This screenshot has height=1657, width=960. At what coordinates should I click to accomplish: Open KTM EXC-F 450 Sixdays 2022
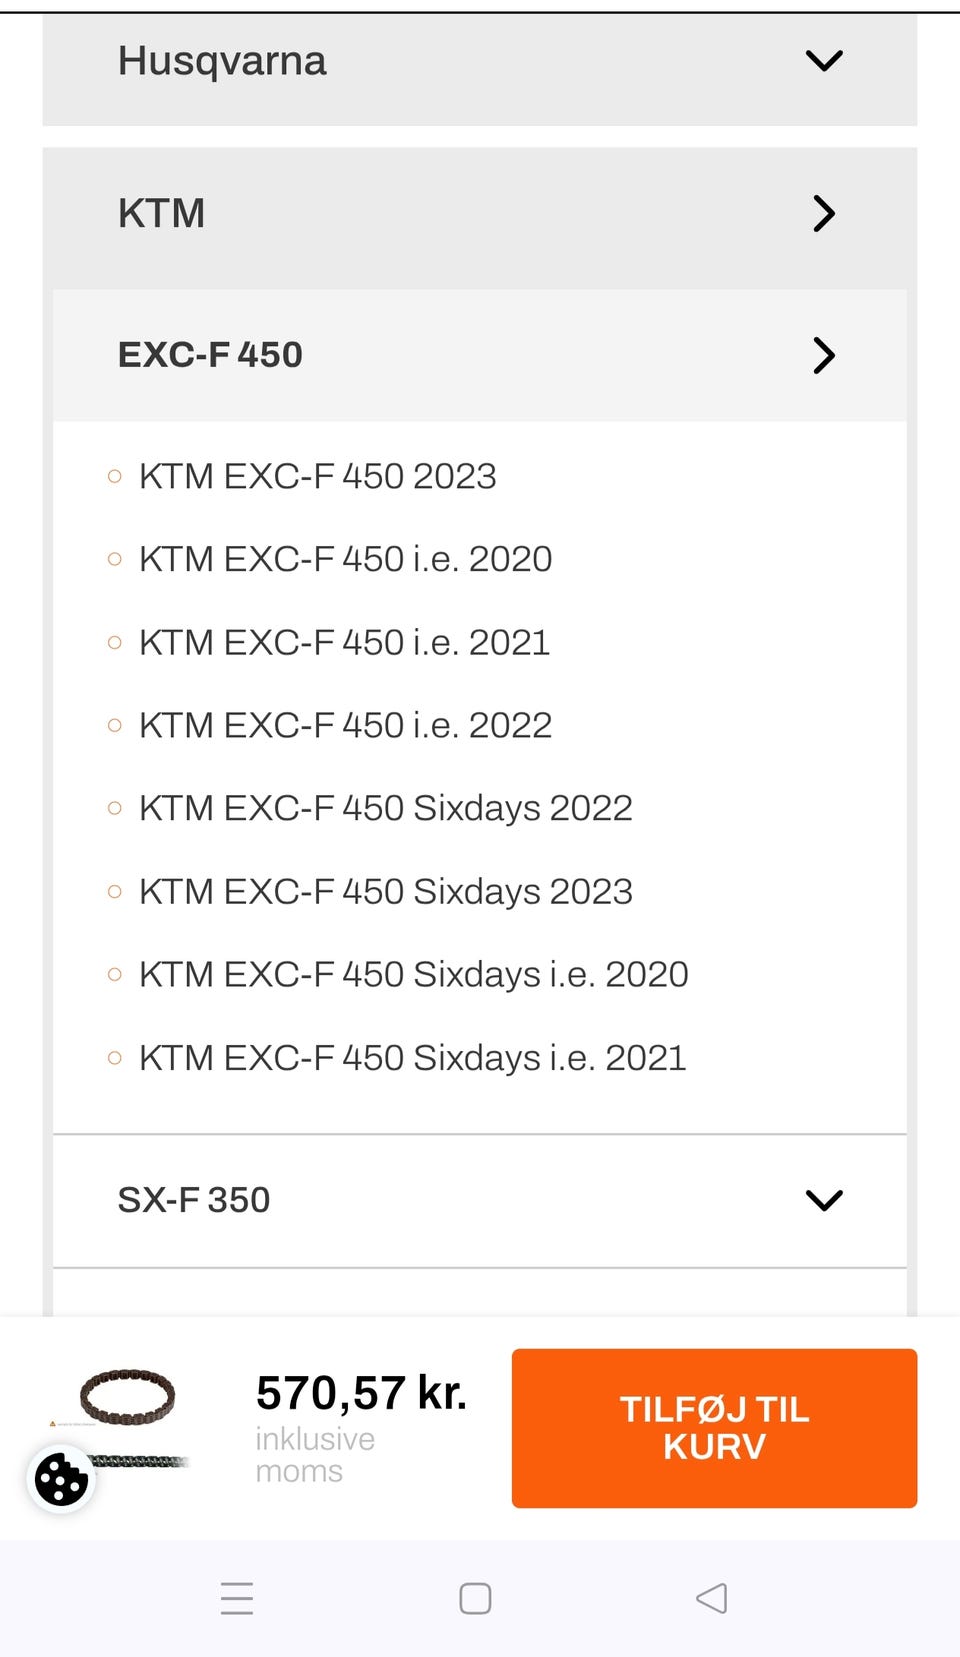(x=385, y=808)
